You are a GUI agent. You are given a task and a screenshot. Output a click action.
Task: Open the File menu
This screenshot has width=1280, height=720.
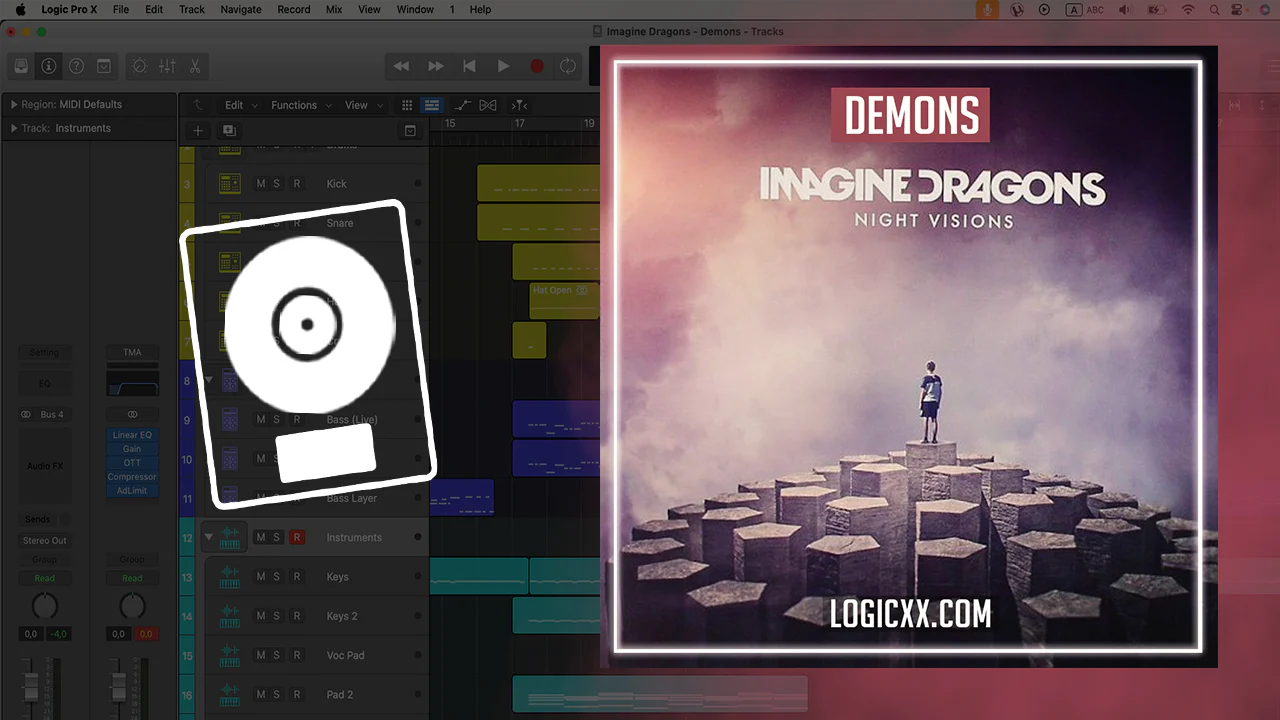[x=121, y=9]
